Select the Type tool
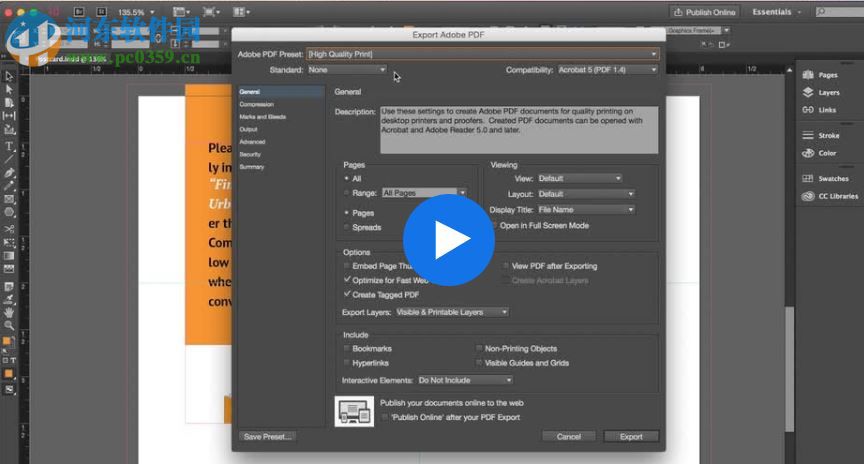The width and height of the screenshot is (864, 464). (x=9, y=146)
